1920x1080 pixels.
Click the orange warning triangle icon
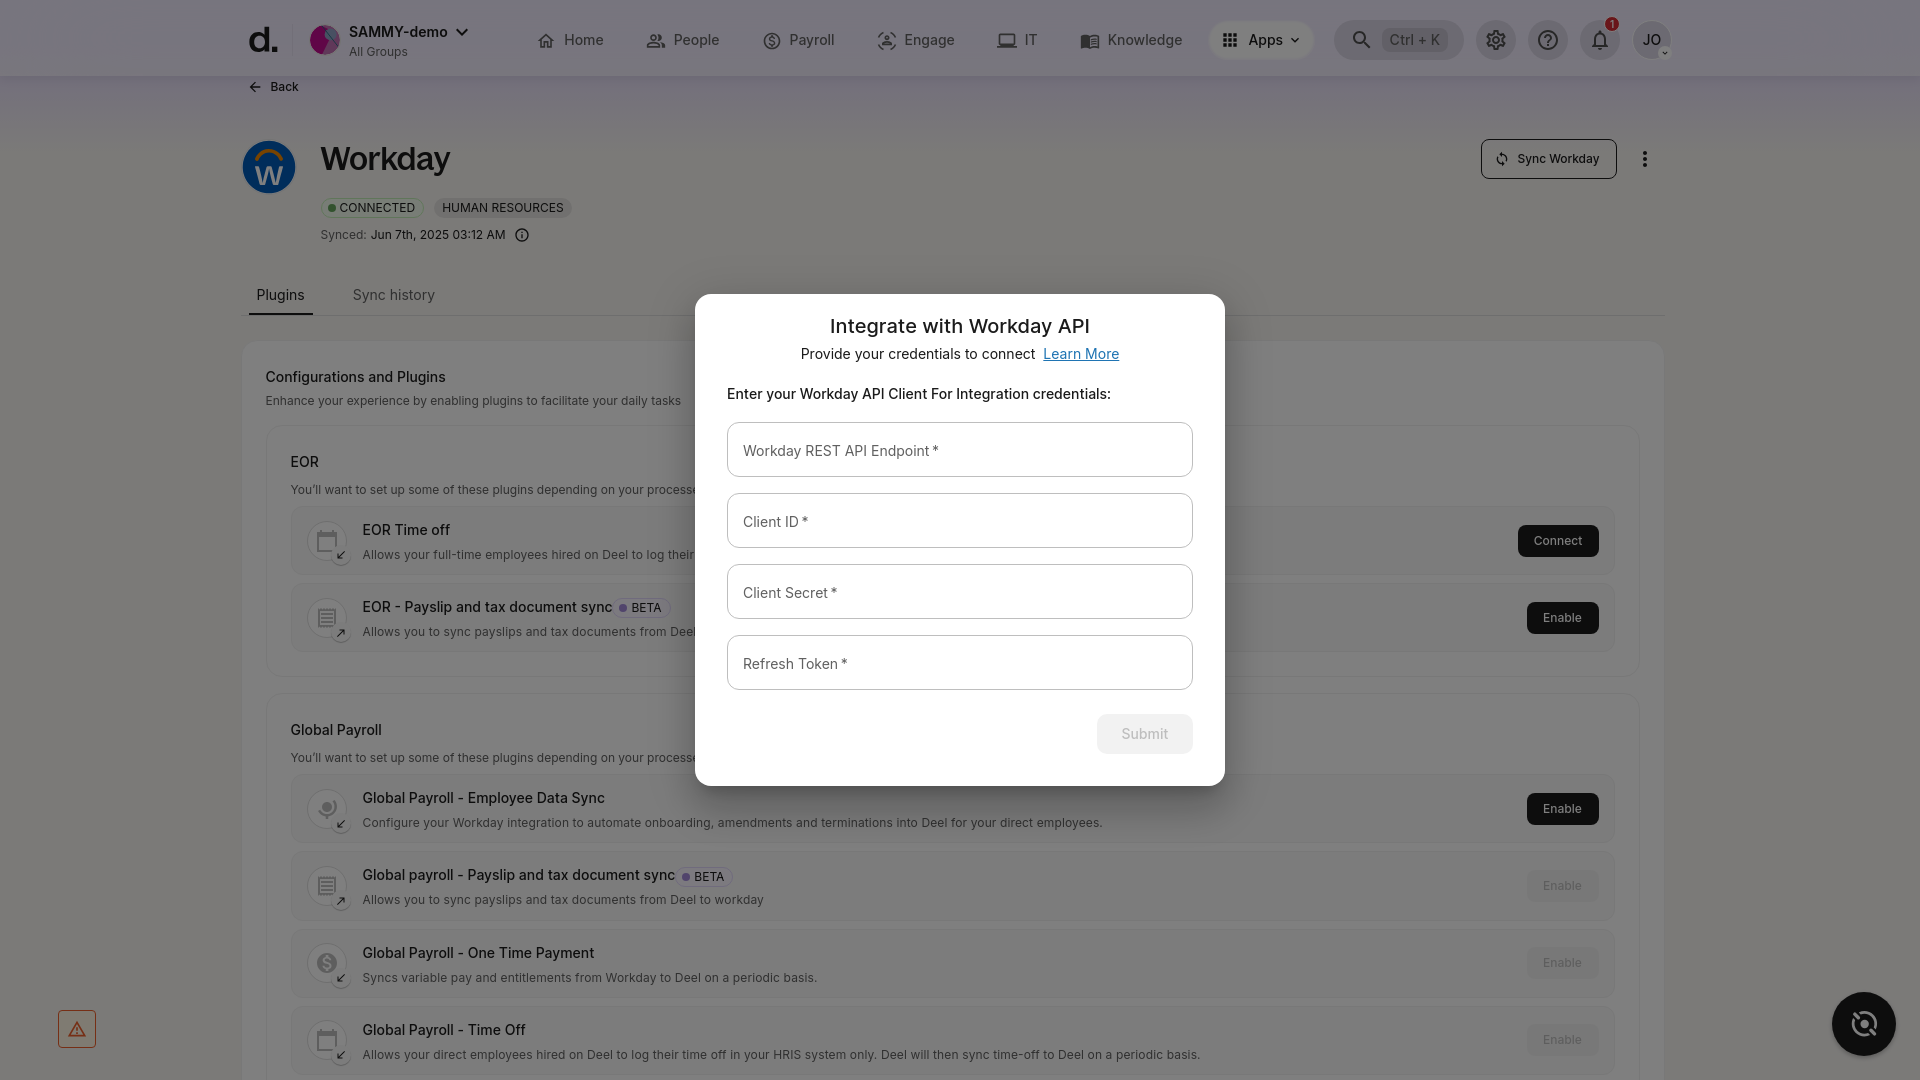[77, 1029]
